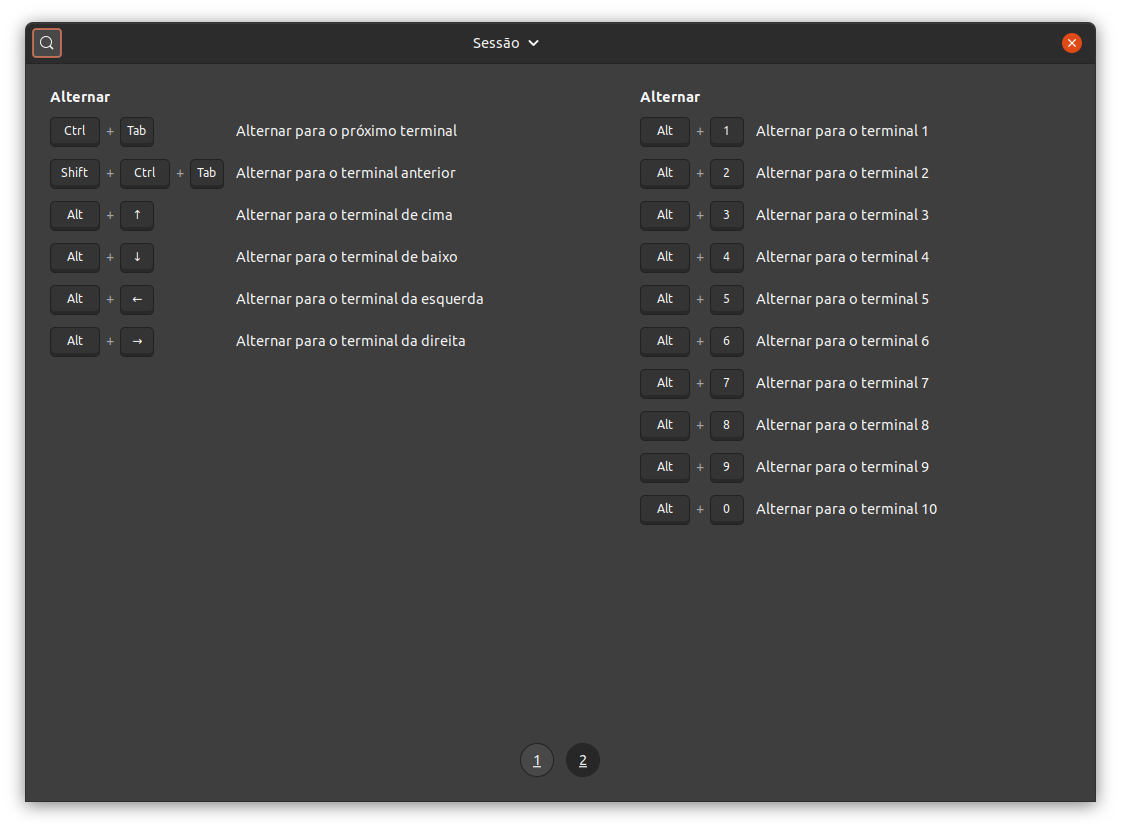Click the number 0 key cap

(726, 509)
